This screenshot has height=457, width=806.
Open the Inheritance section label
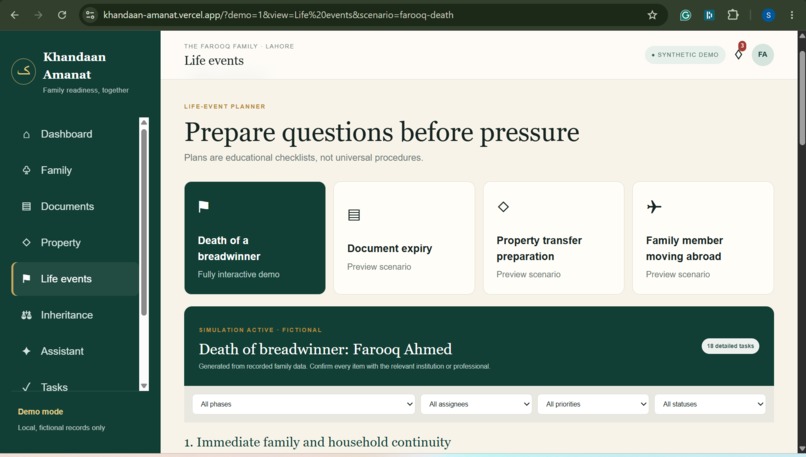coord(67,315)
